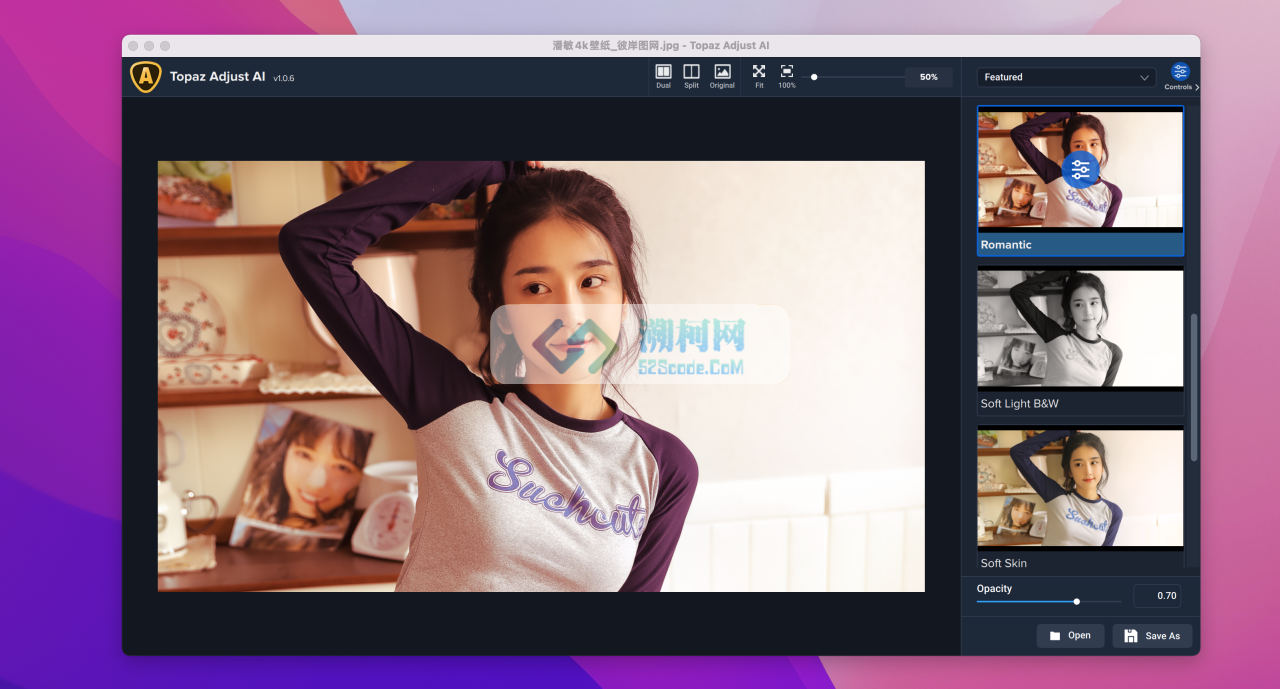This screenshot has width=1280, height=689.
Task: Select the Romantic preset thumbnail
Action: 1080,170
